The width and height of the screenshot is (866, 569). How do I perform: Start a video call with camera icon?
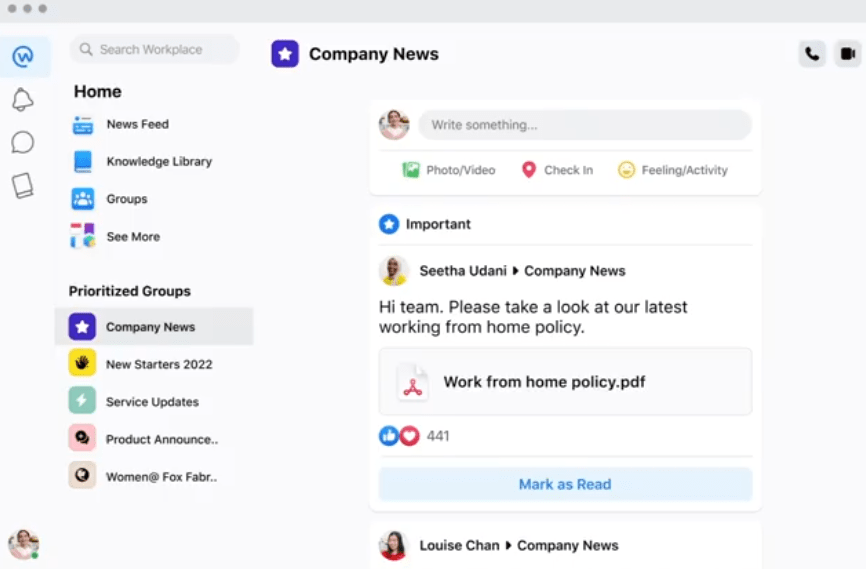(x=848, y=54)
